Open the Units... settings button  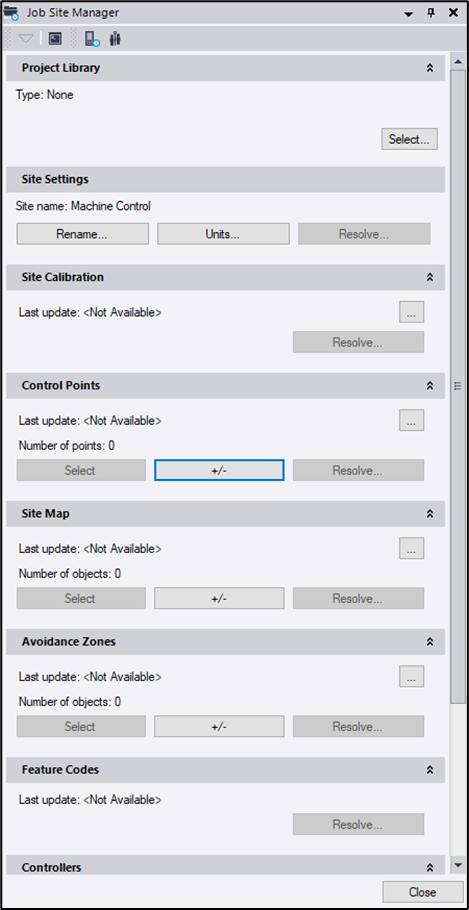point(223,234)
